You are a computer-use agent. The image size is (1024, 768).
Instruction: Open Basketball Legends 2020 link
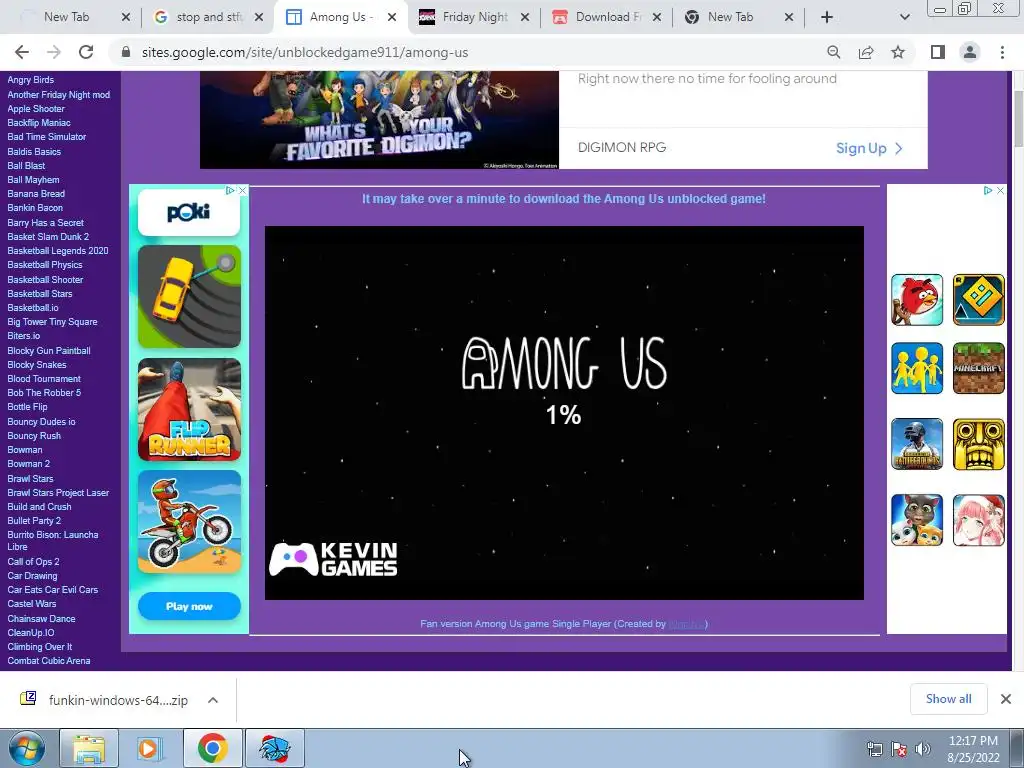pyautogui.click(x=57, y=251)
